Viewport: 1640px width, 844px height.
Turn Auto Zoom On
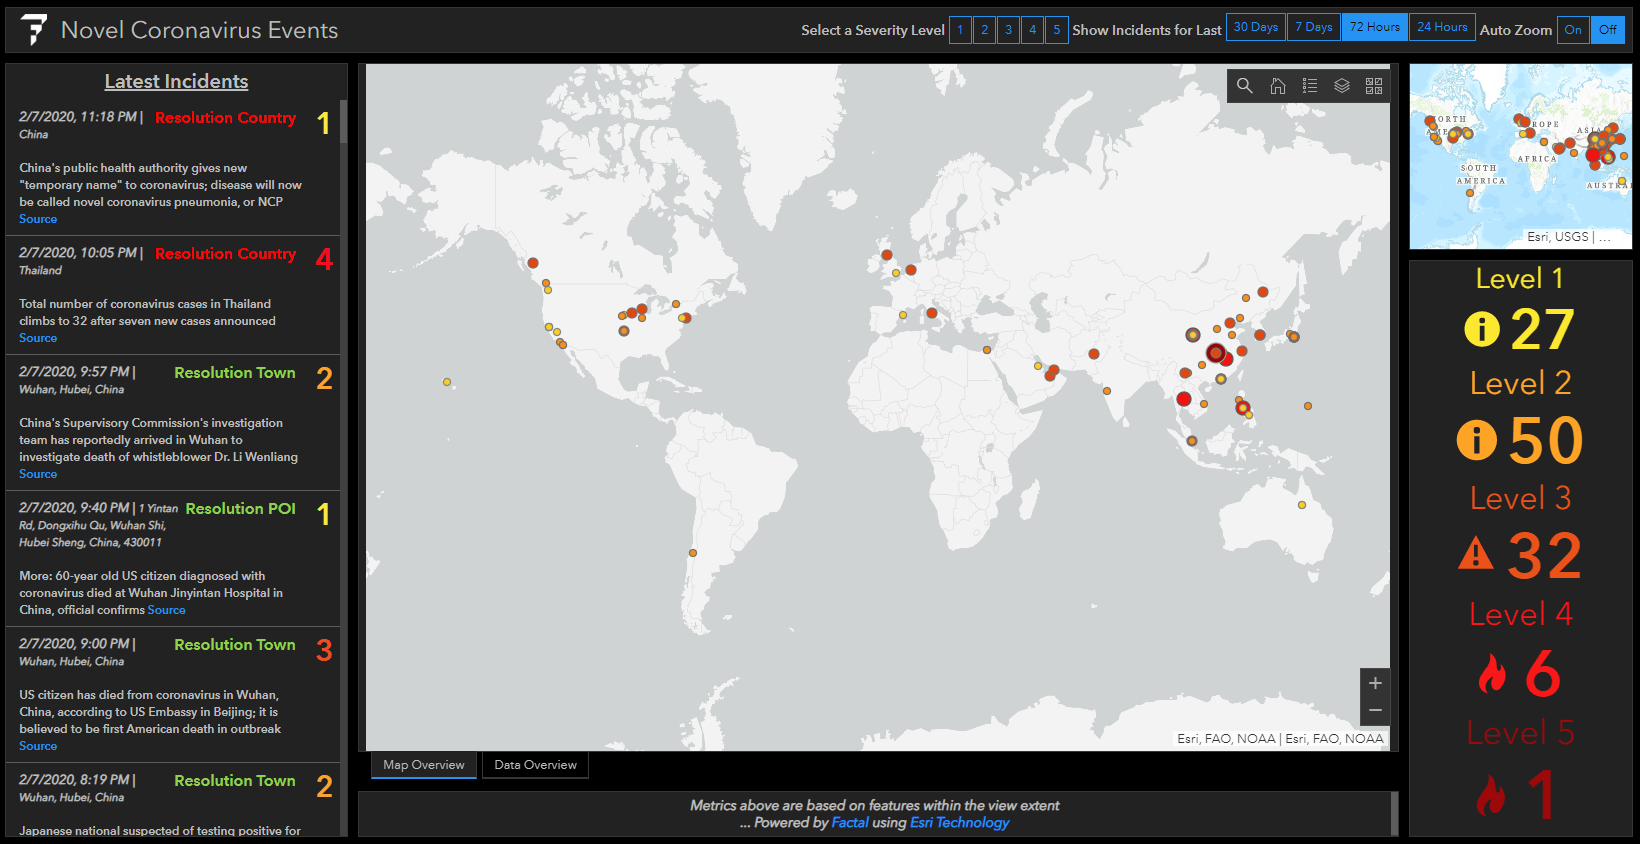click(1573, 30)
